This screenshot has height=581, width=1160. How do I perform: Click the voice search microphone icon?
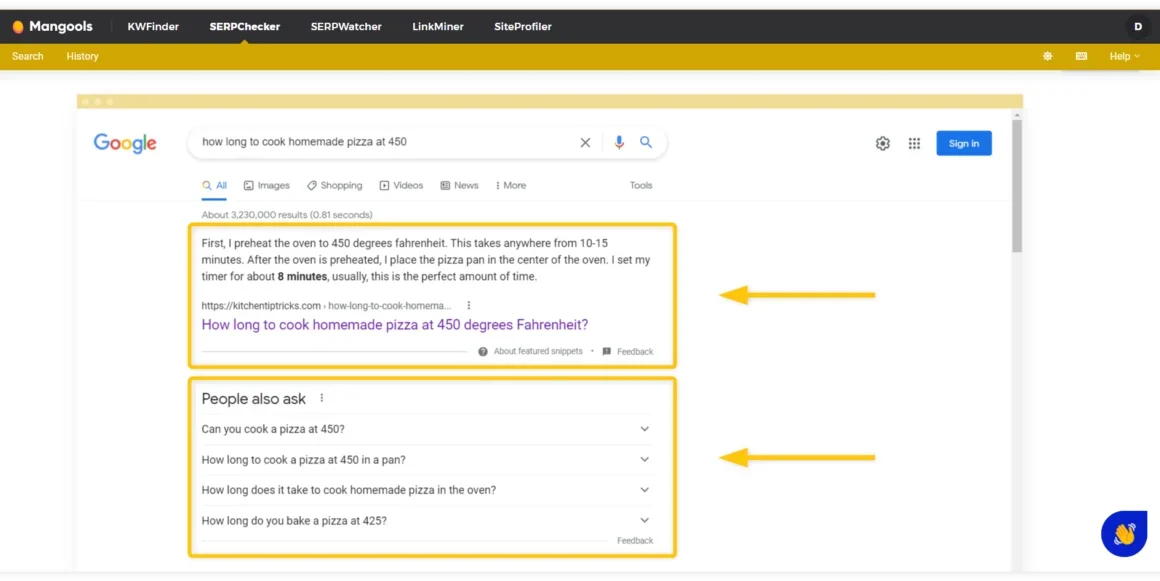[x=619, y=142]
